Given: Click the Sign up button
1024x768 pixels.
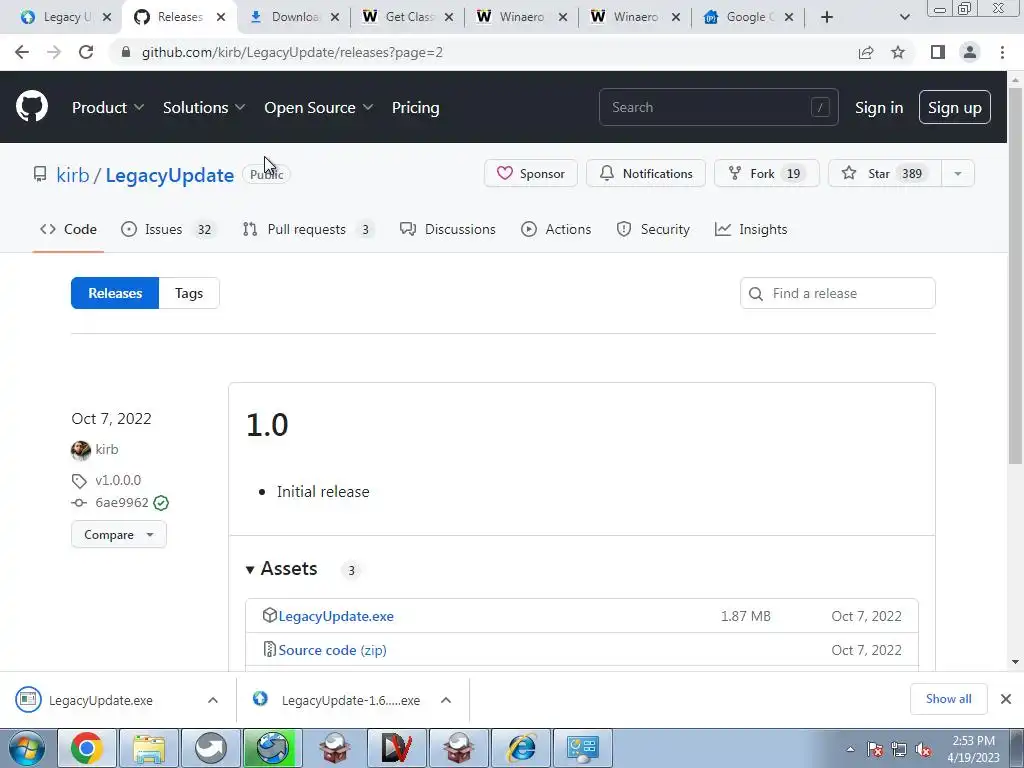Looking at the screenshot, I should tap(955, 107).
